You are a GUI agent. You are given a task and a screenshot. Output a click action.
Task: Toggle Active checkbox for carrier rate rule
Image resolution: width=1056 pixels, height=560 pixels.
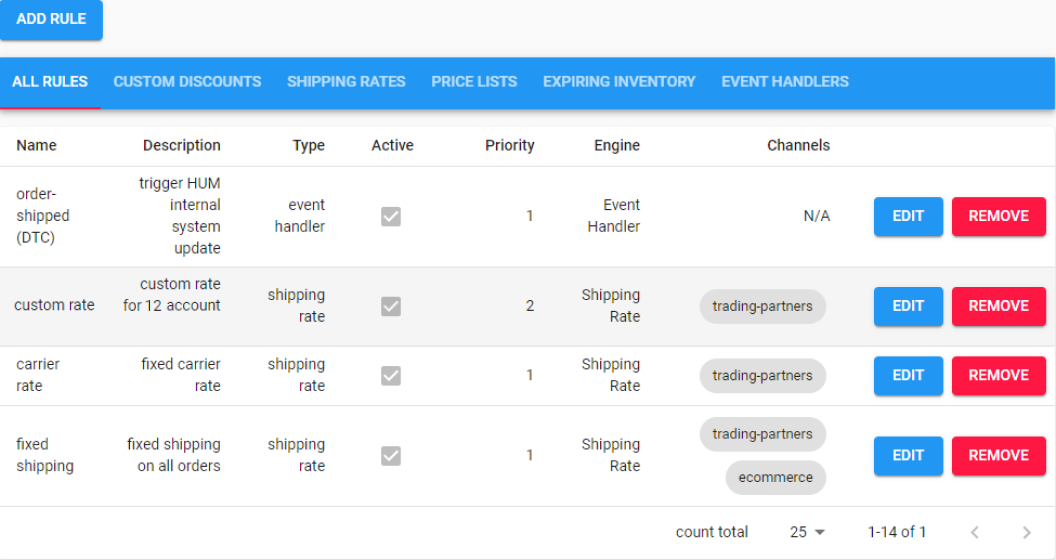coord(391,375)
